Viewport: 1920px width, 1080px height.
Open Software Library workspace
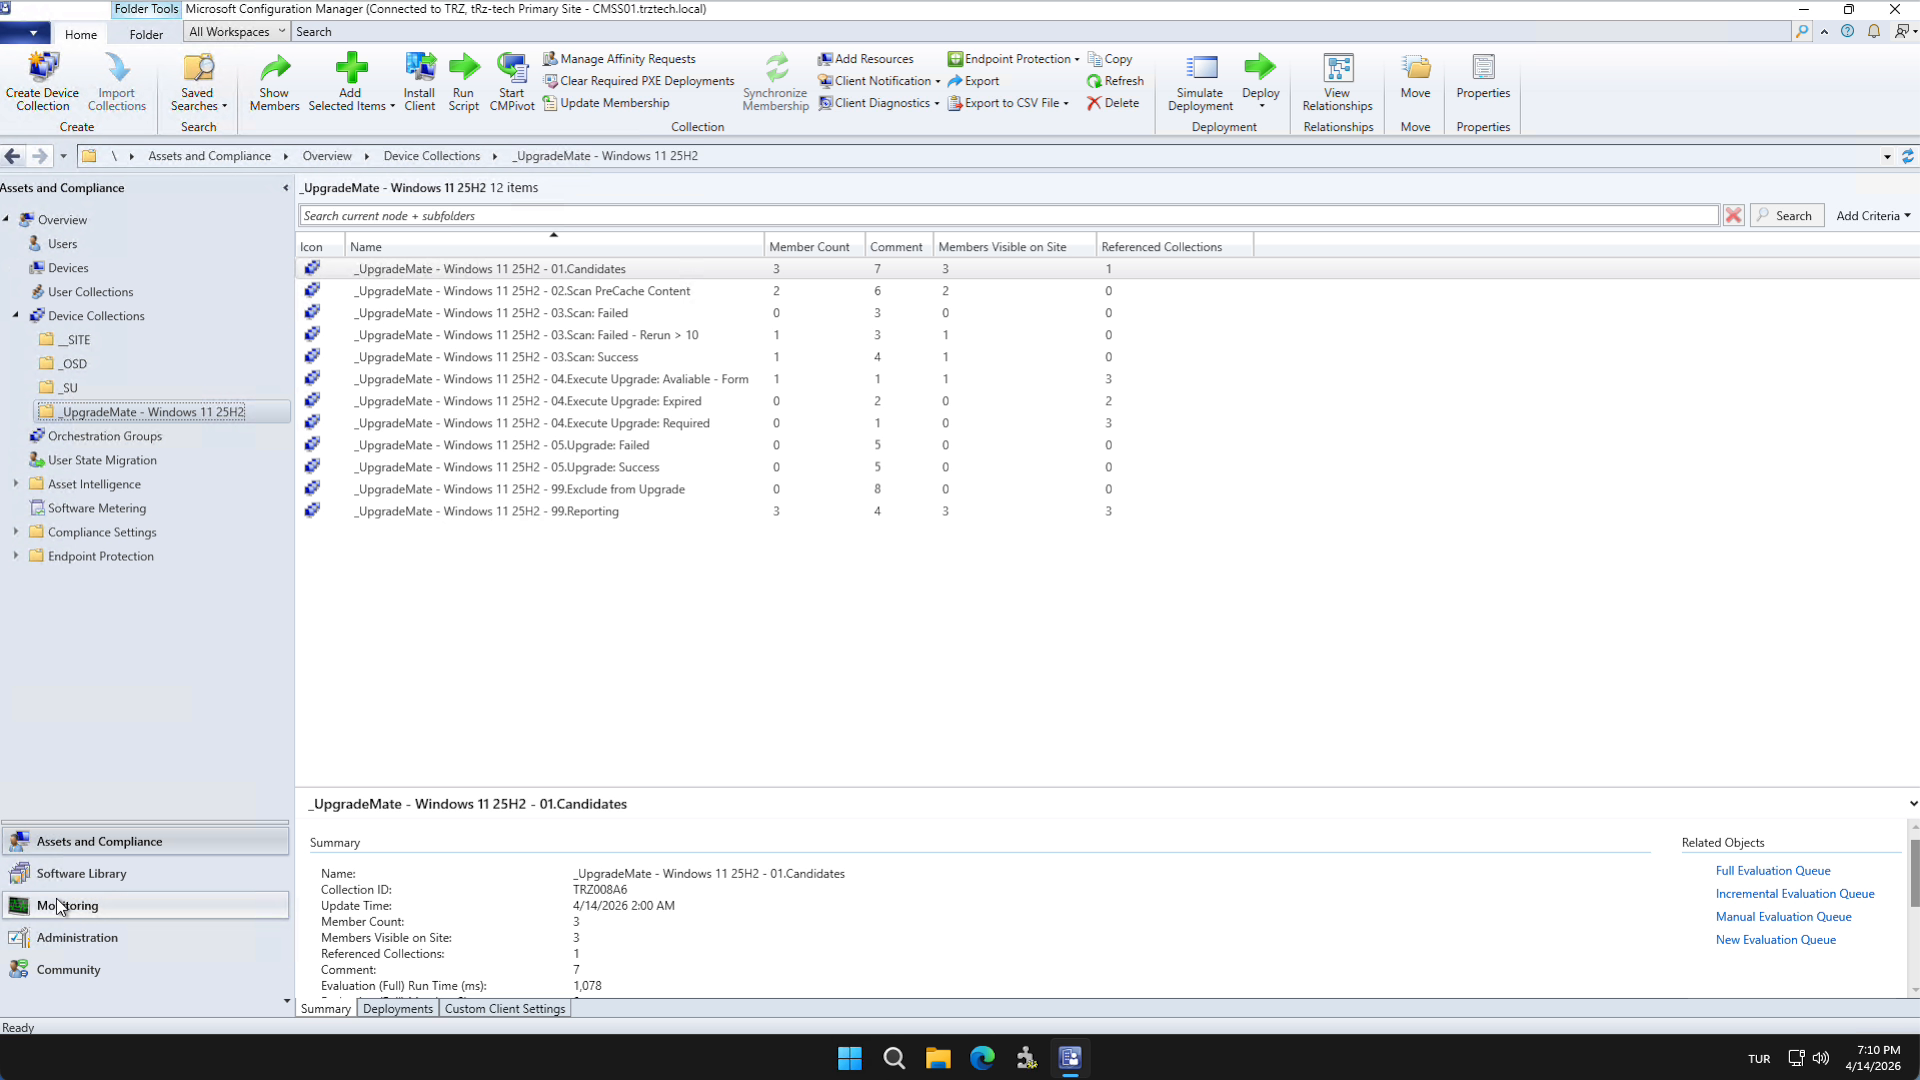pos(146,874)
